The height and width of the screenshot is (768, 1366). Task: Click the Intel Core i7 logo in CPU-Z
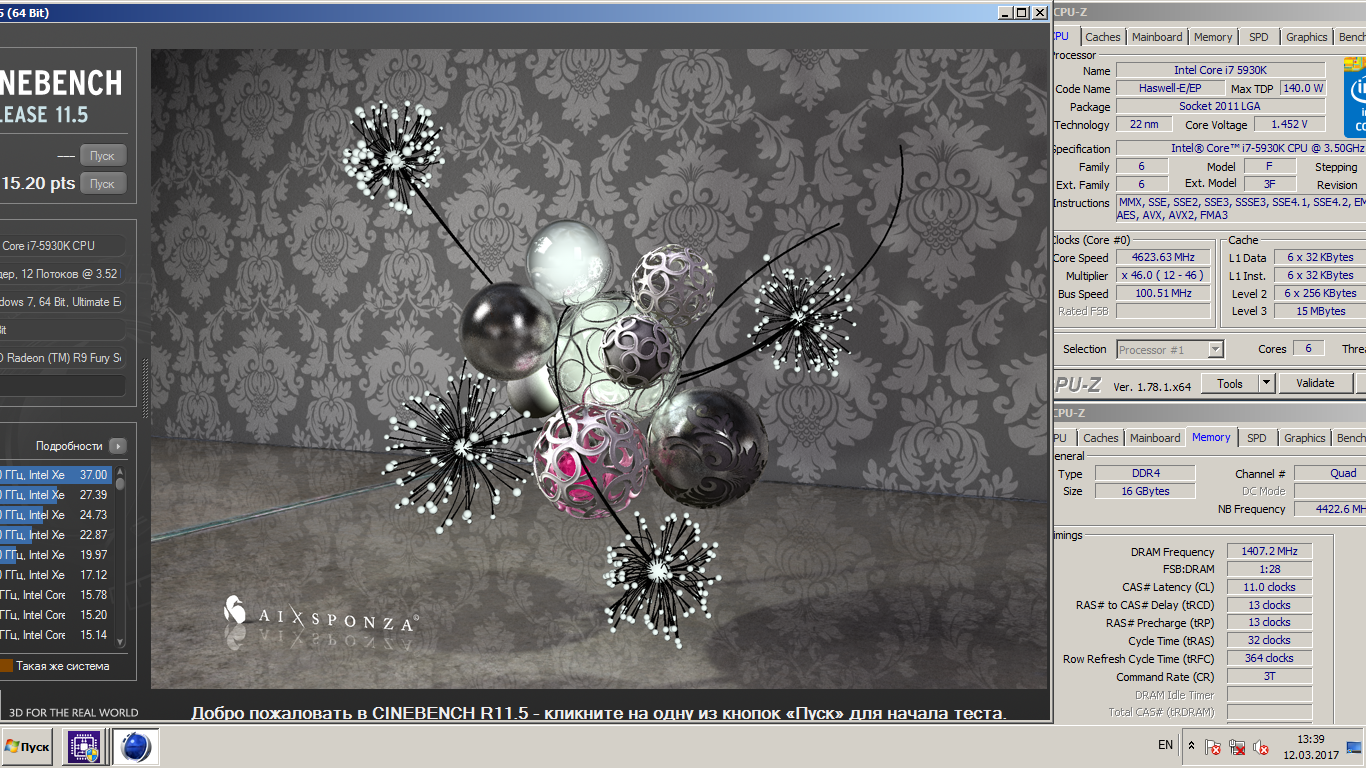point(1355,98)
